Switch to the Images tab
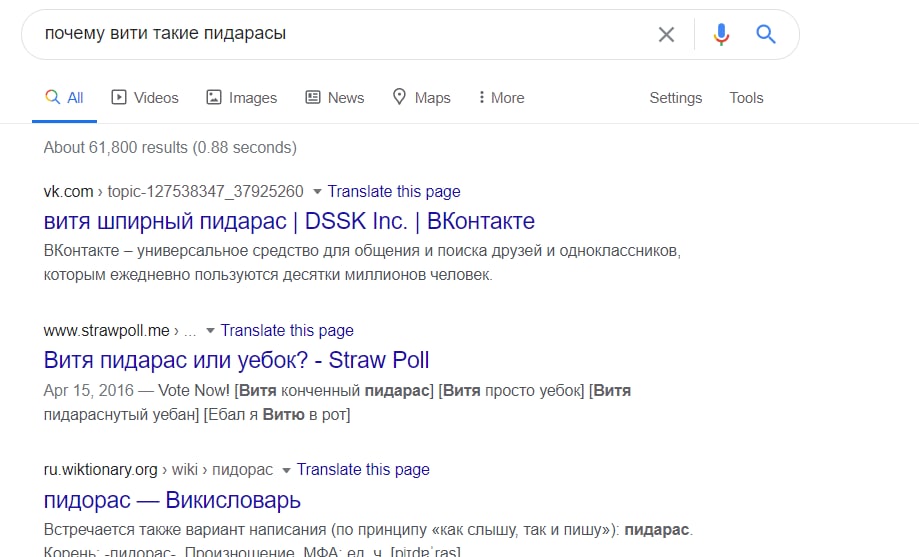 pos(241,98)
